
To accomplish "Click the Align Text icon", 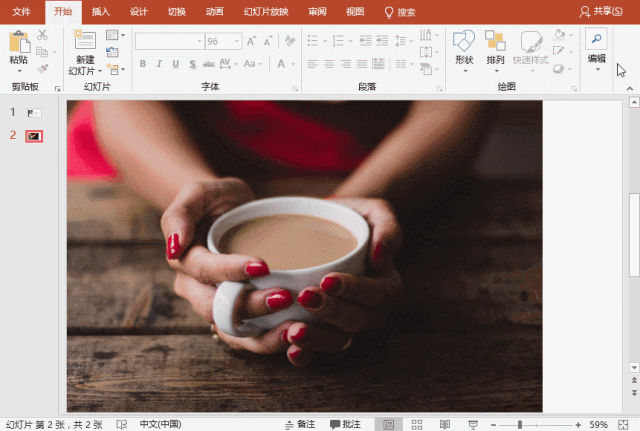I will [x=425, y=52].
